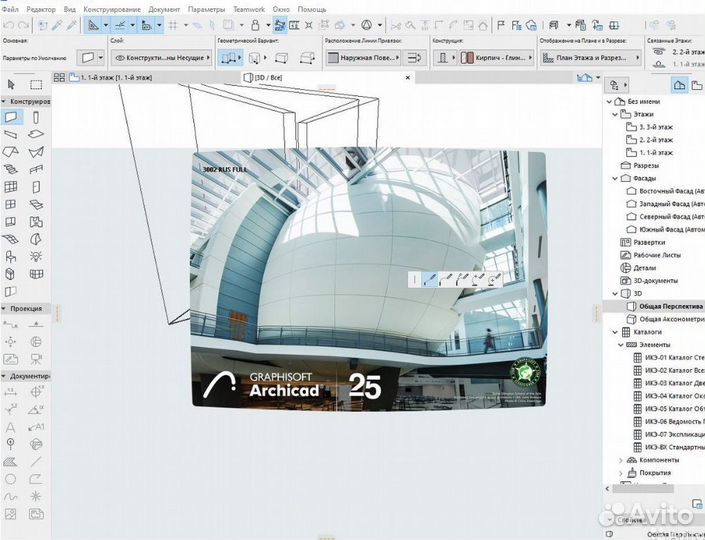Open the План Этажа и Разрез... display dropdown
This screenshot has height=540, width=705.
click(x=590, y=58)
